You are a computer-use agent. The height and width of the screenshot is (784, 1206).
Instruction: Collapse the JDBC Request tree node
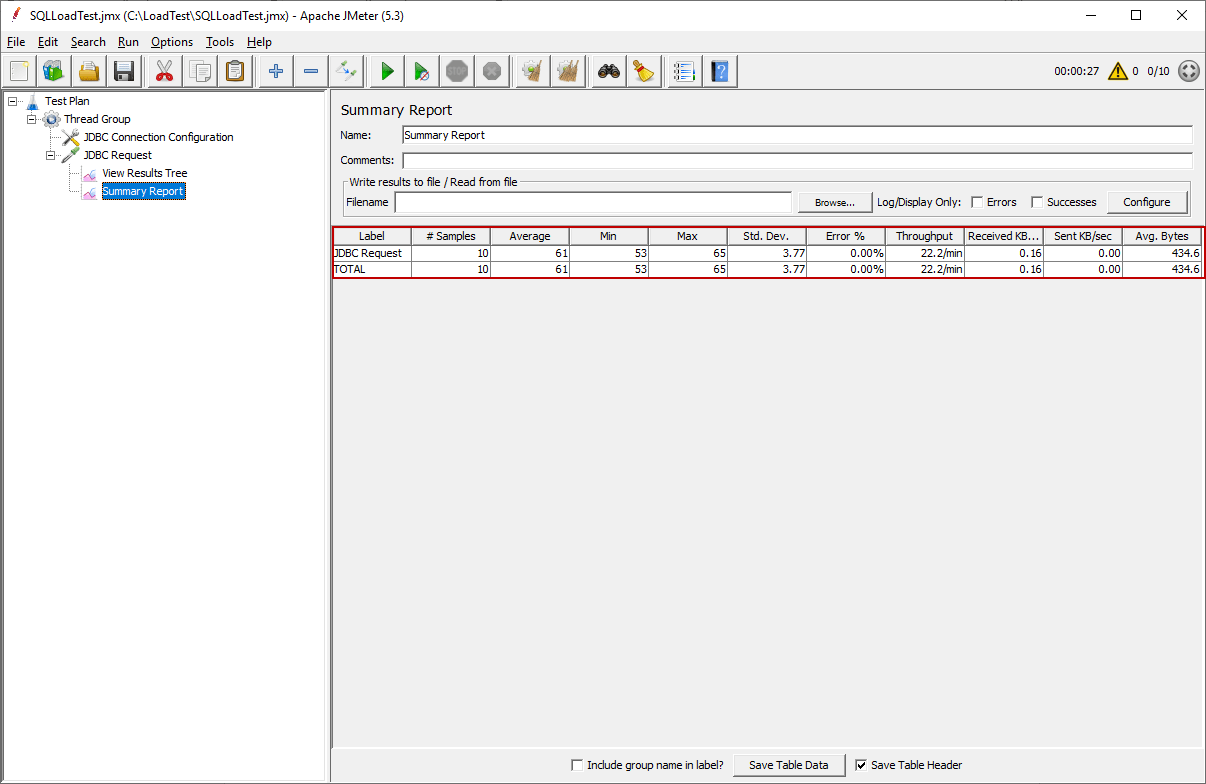click(x=51, y=155)
